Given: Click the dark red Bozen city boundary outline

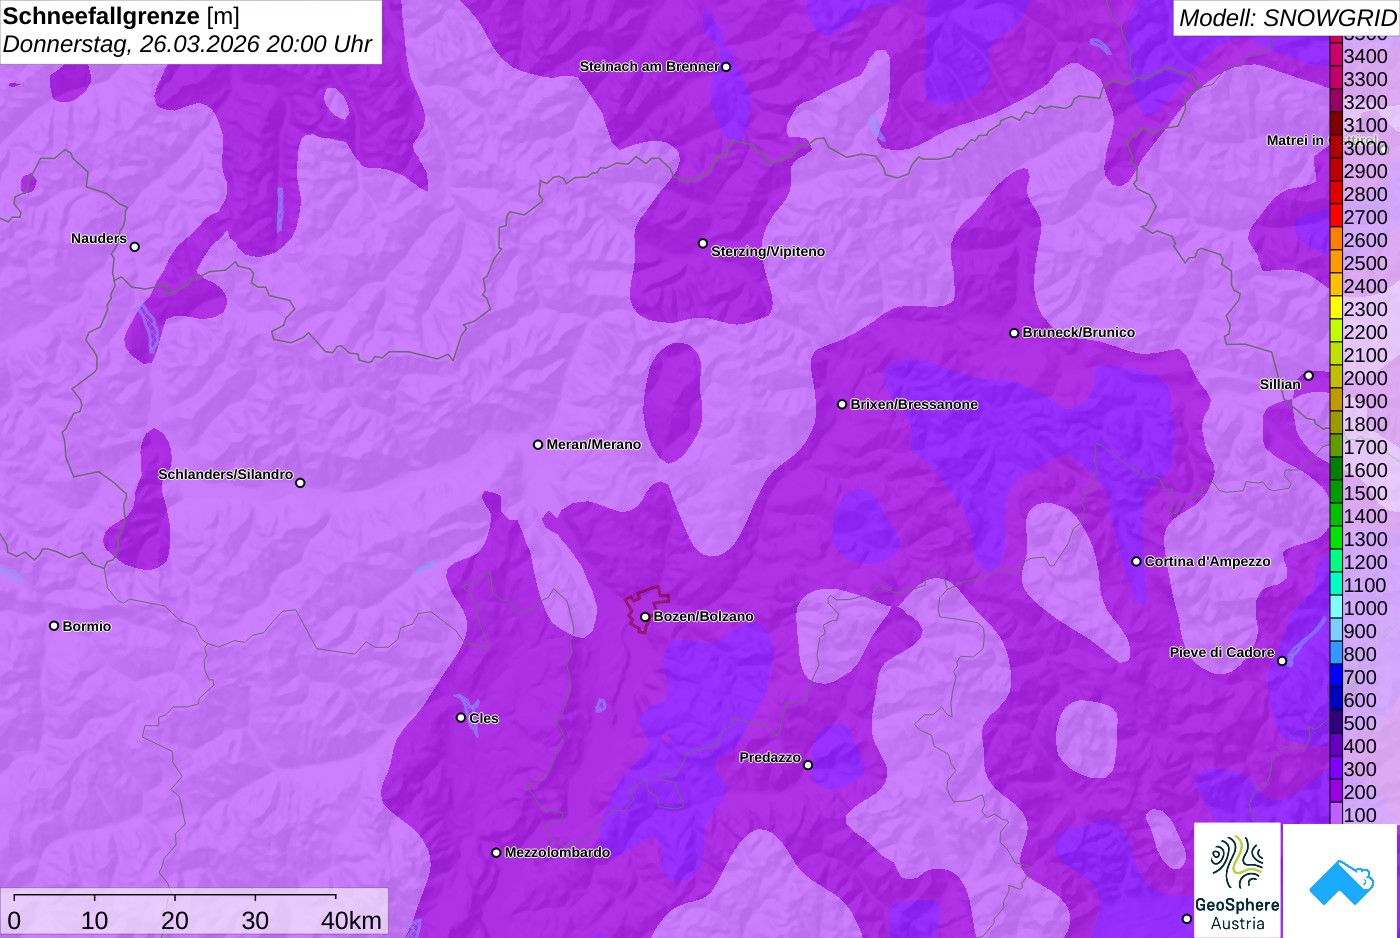Looking at the screenshot, I should tap(647, 609).
